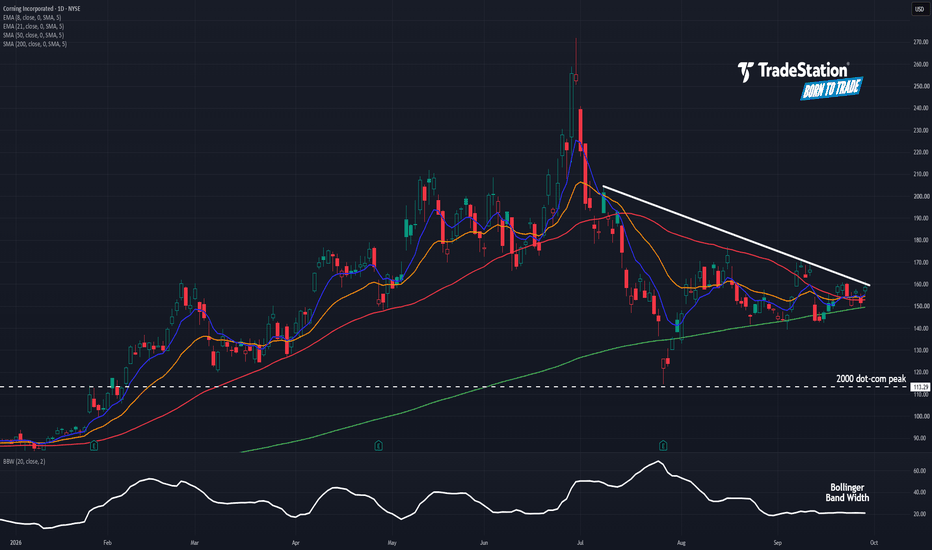Open the USD currency selector

[x=919, y=9]
